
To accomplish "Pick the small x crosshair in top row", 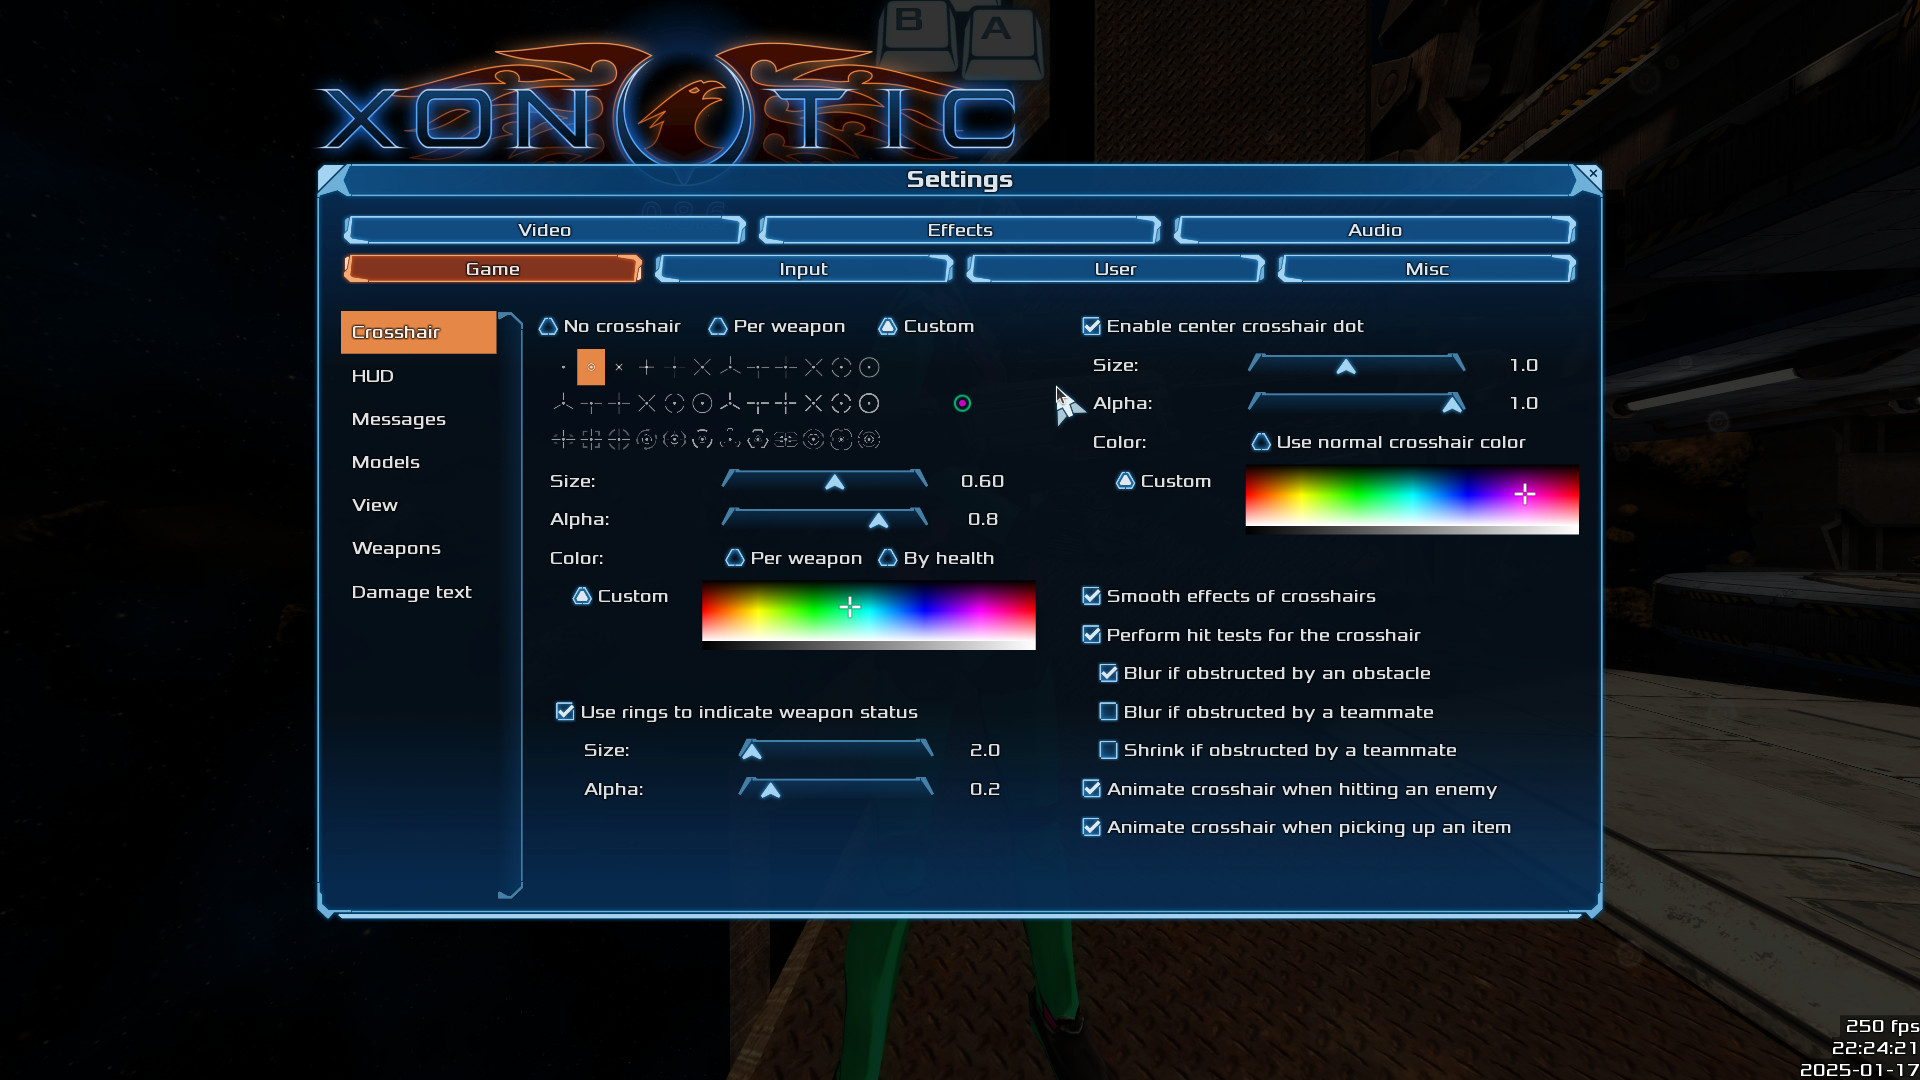I will pyautogui.click(x=619, y=367).
